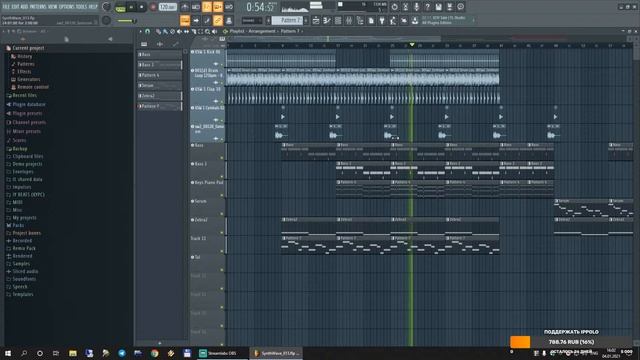Click the microphone one-click recording icon

pos(416,7)
